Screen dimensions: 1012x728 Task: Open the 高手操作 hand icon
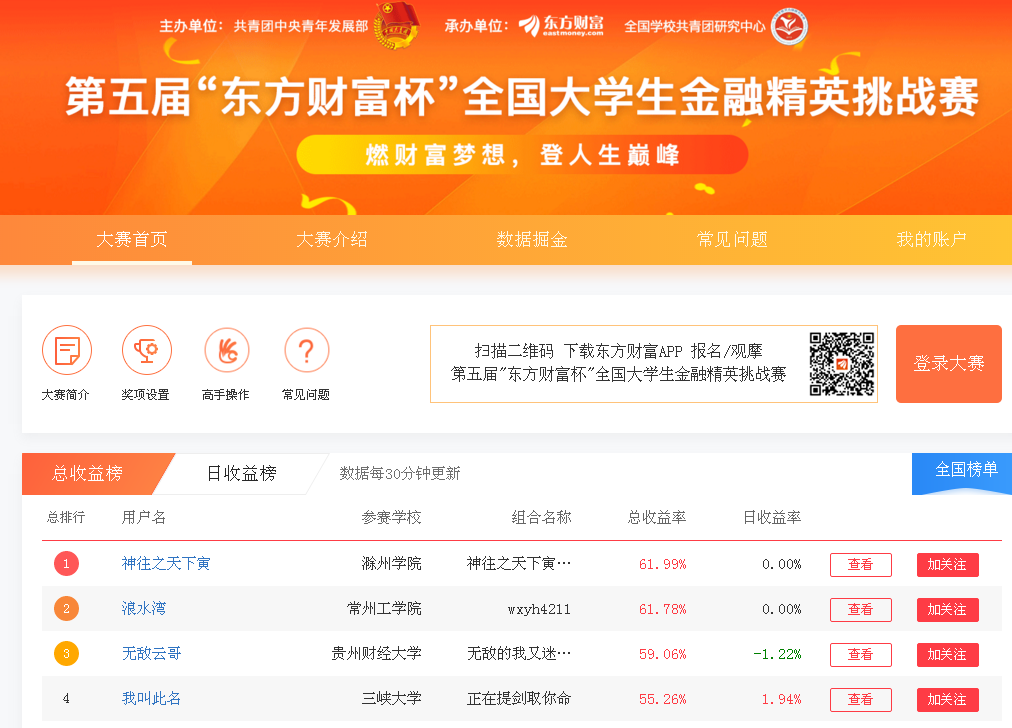pyautogui.click(x=226, y=351)
